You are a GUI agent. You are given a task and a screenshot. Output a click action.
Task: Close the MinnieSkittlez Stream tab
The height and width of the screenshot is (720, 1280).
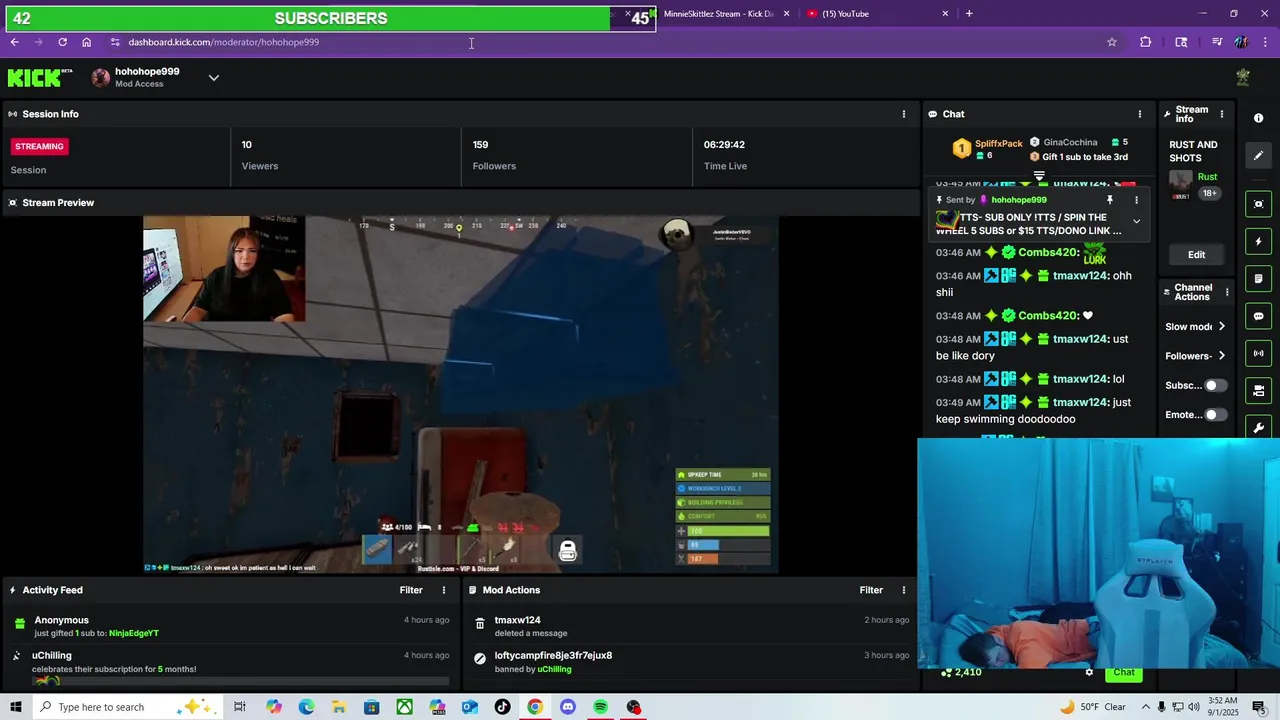(787, 14)
